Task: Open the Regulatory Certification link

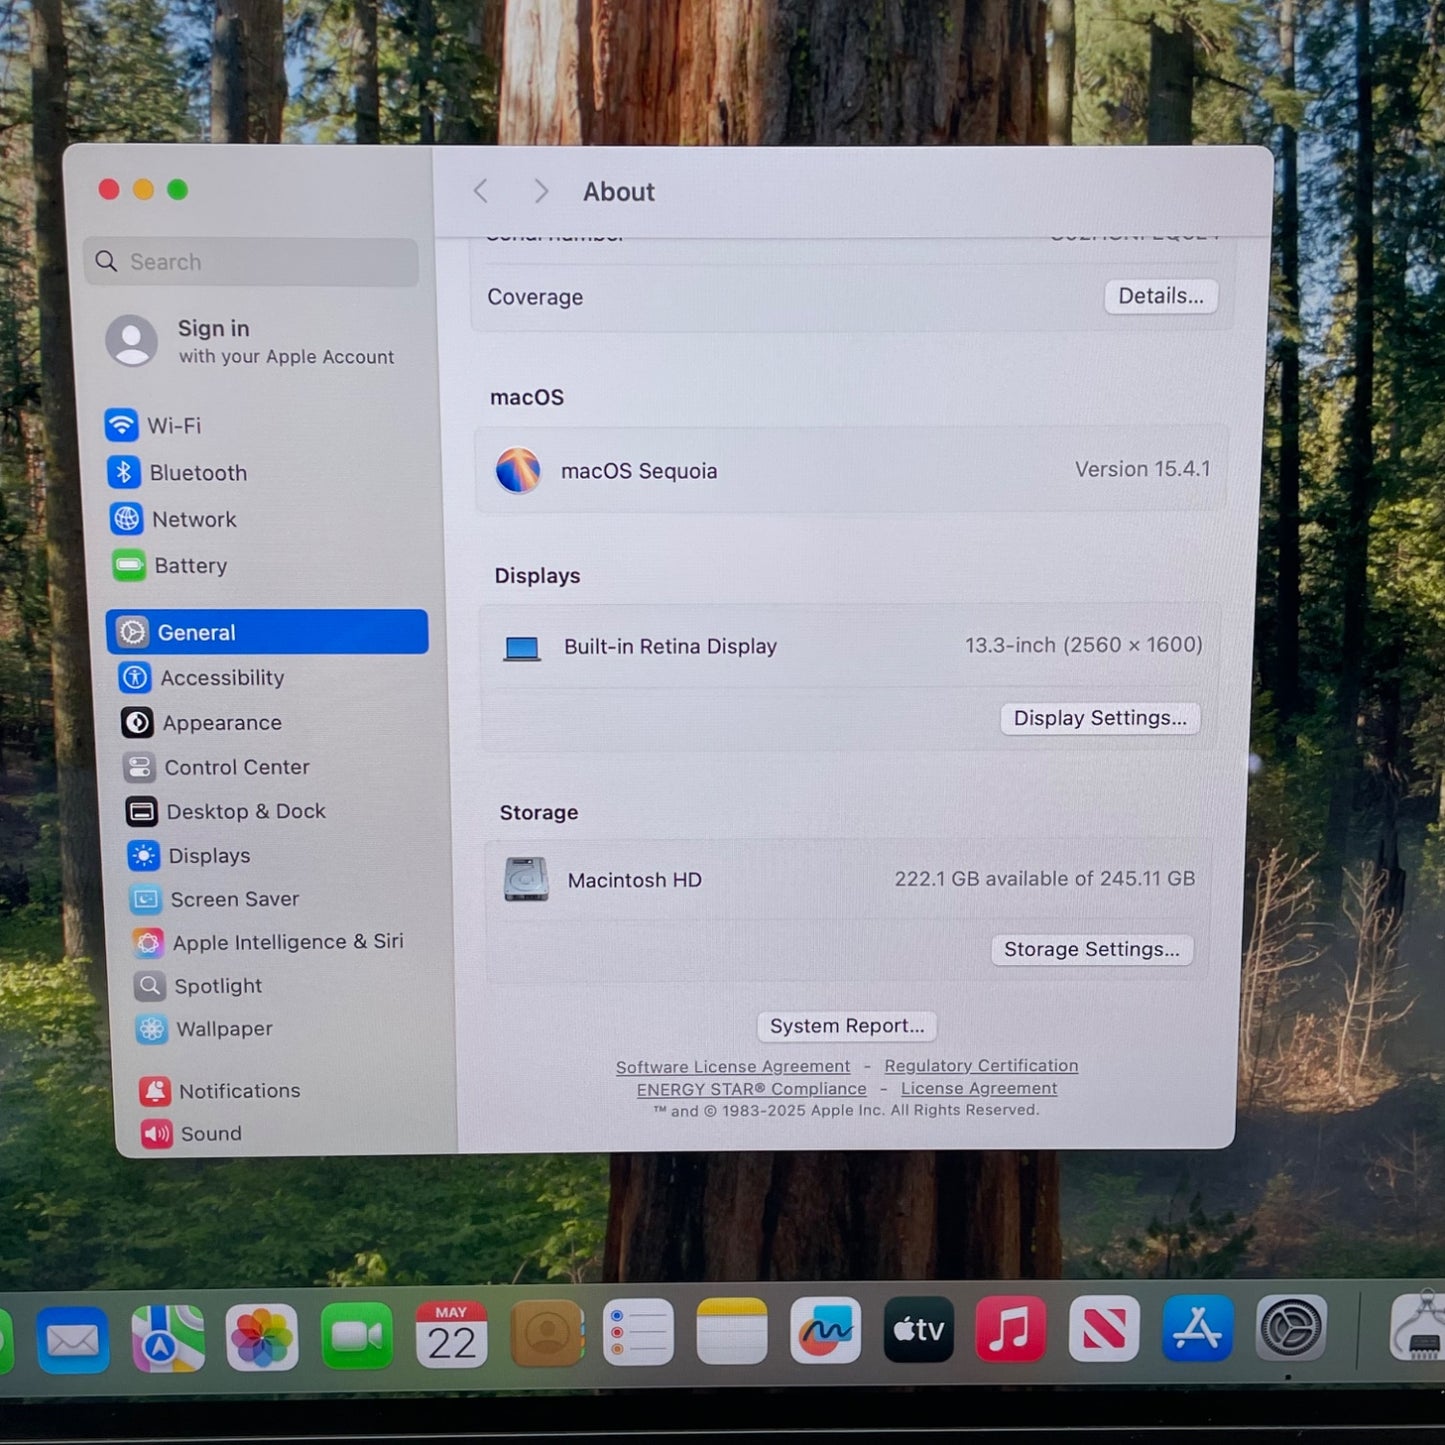Action: point(981,1066)
